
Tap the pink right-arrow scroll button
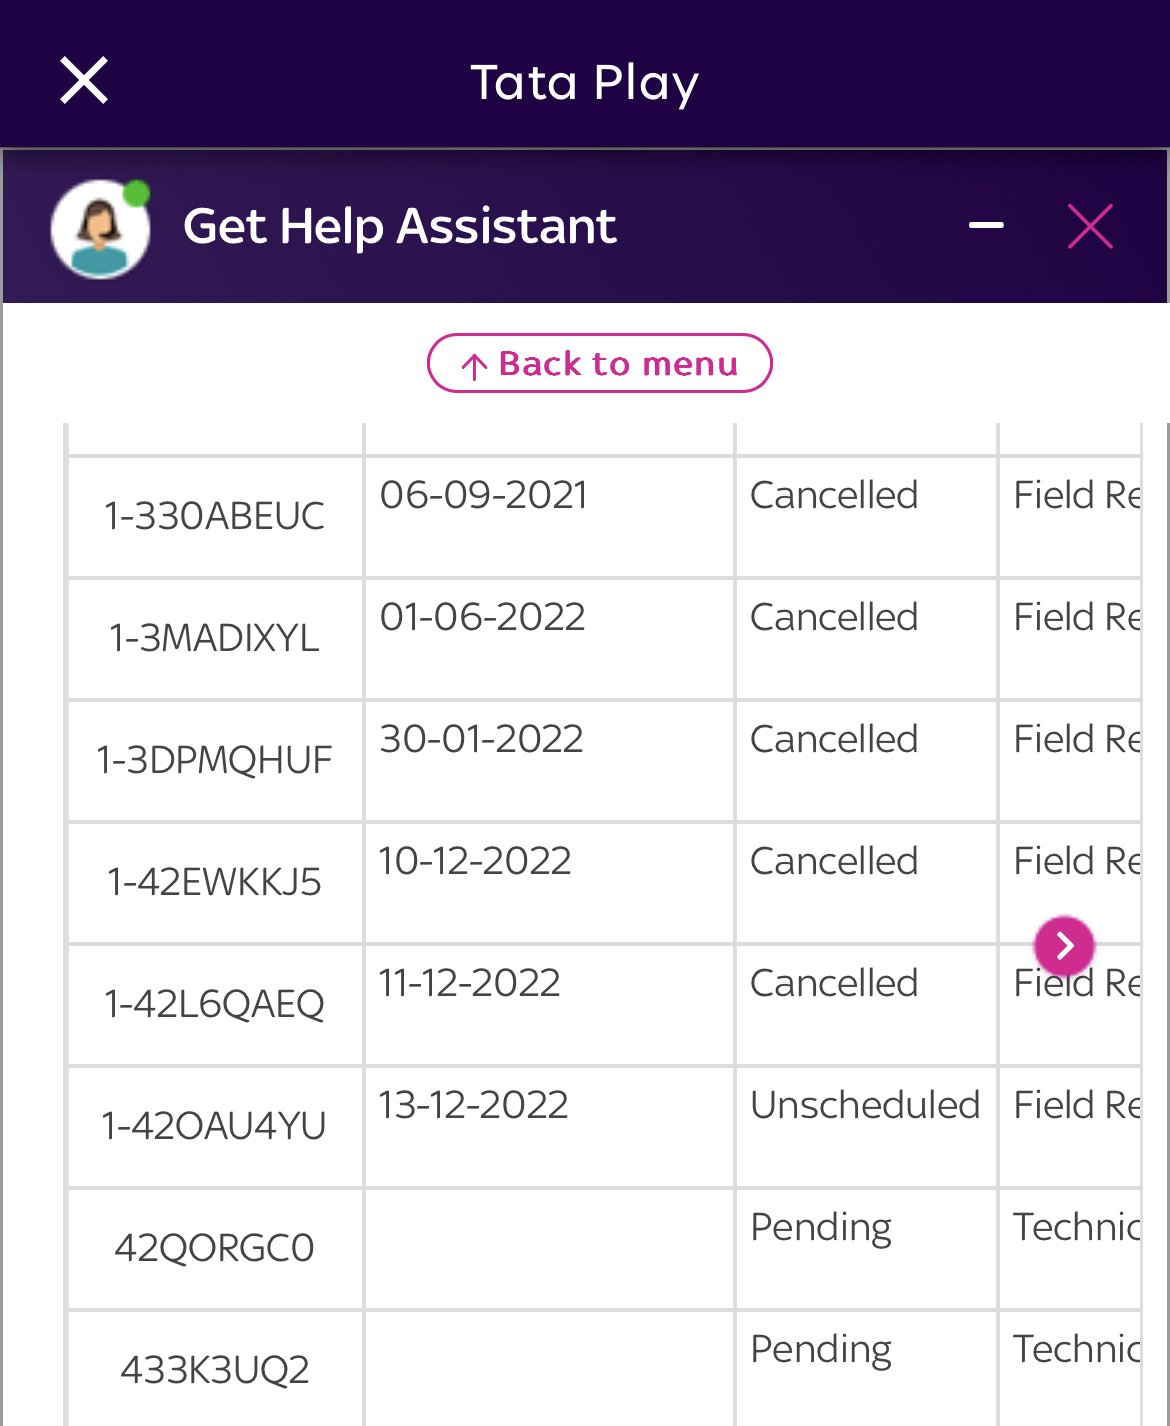pyautogui.click(x=1064, y=945)
